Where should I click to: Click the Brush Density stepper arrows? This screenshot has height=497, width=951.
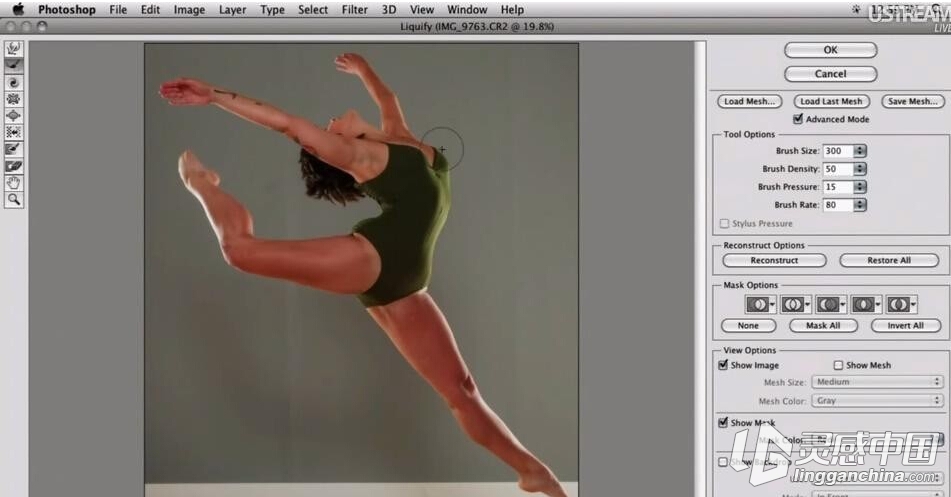tap(860, 169)
